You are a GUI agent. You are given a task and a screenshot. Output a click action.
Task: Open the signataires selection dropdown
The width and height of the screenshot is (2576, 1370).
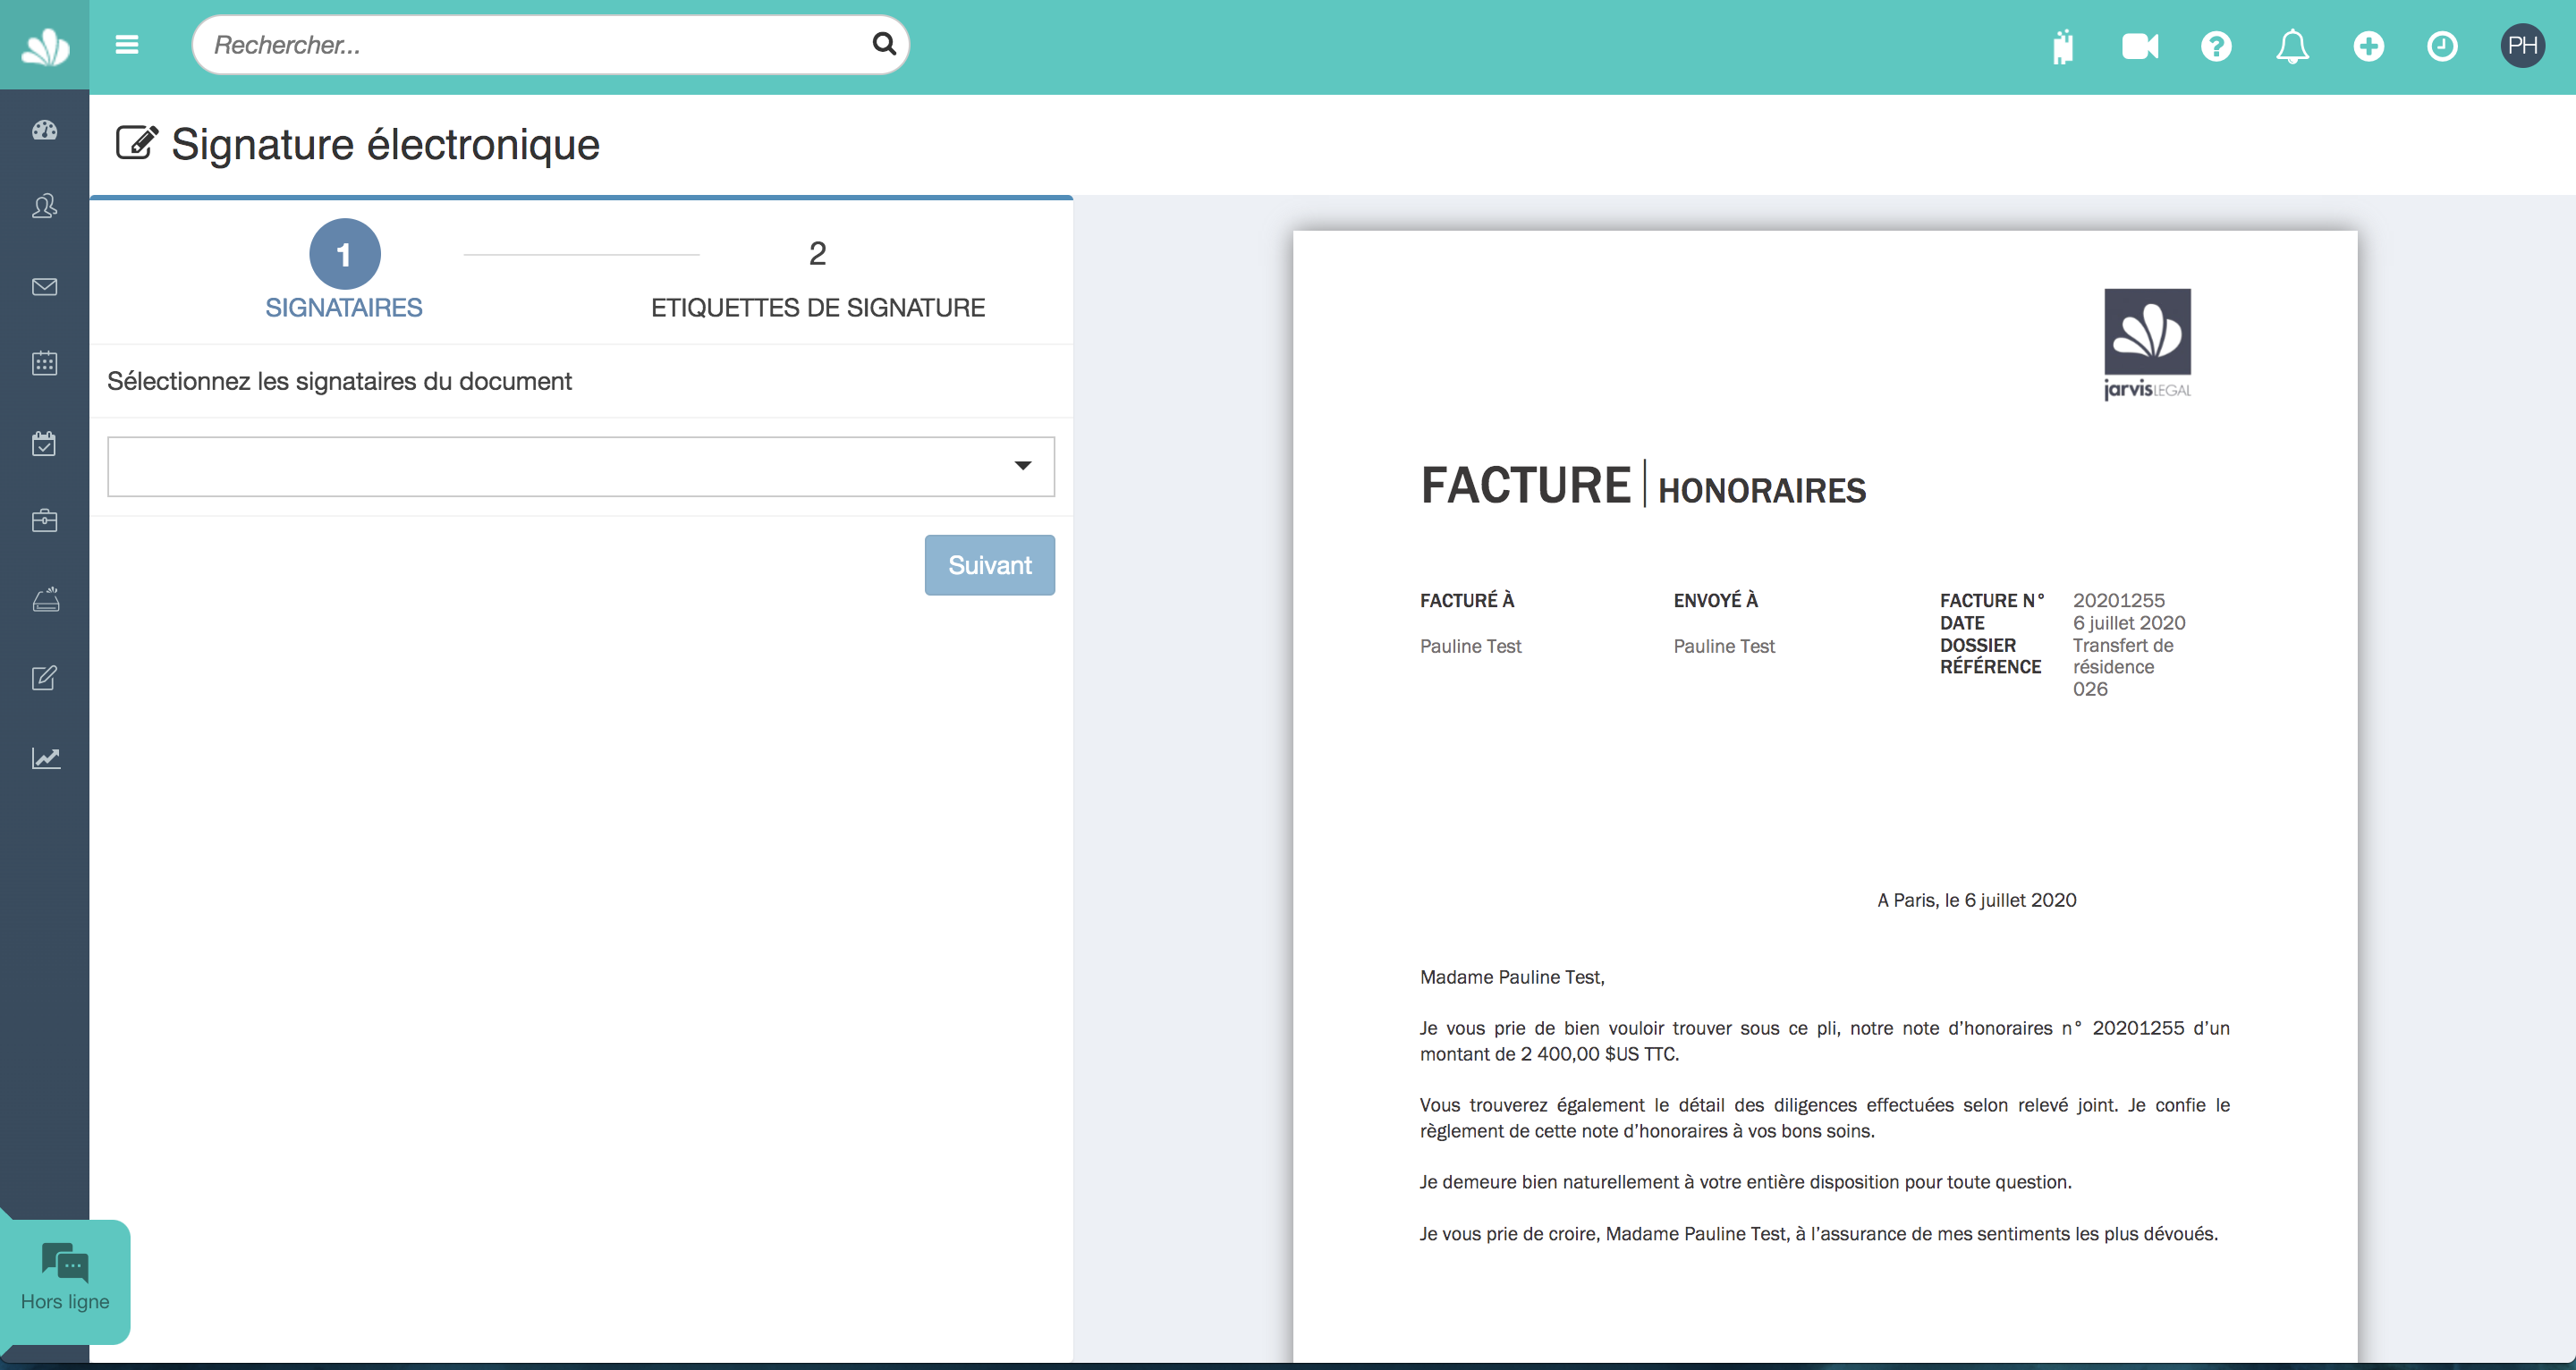[x=581, y=466]
